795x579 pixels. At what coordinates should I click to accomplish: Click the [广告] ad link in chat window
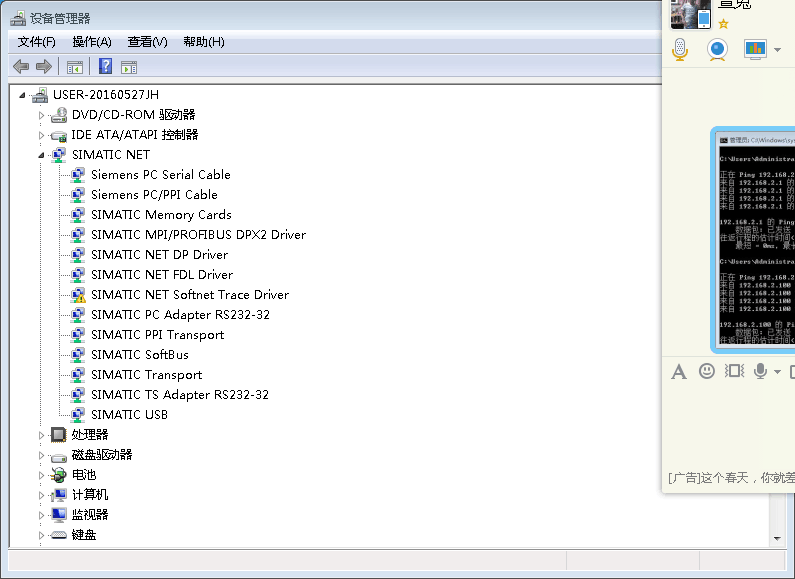(x=731, y=478)
